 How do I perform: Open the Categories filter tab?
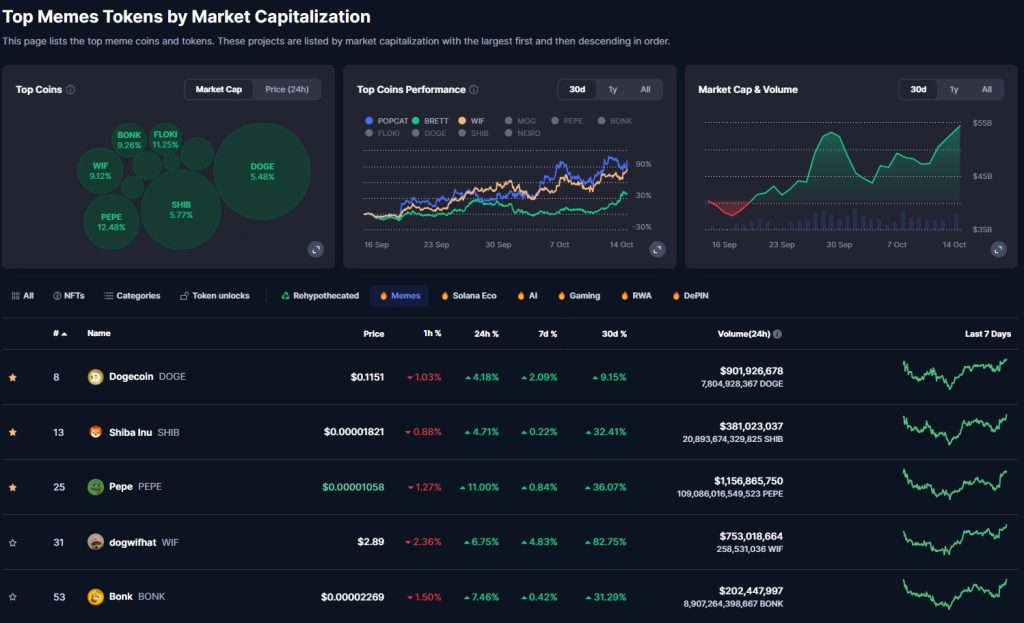tap(132, 296)
